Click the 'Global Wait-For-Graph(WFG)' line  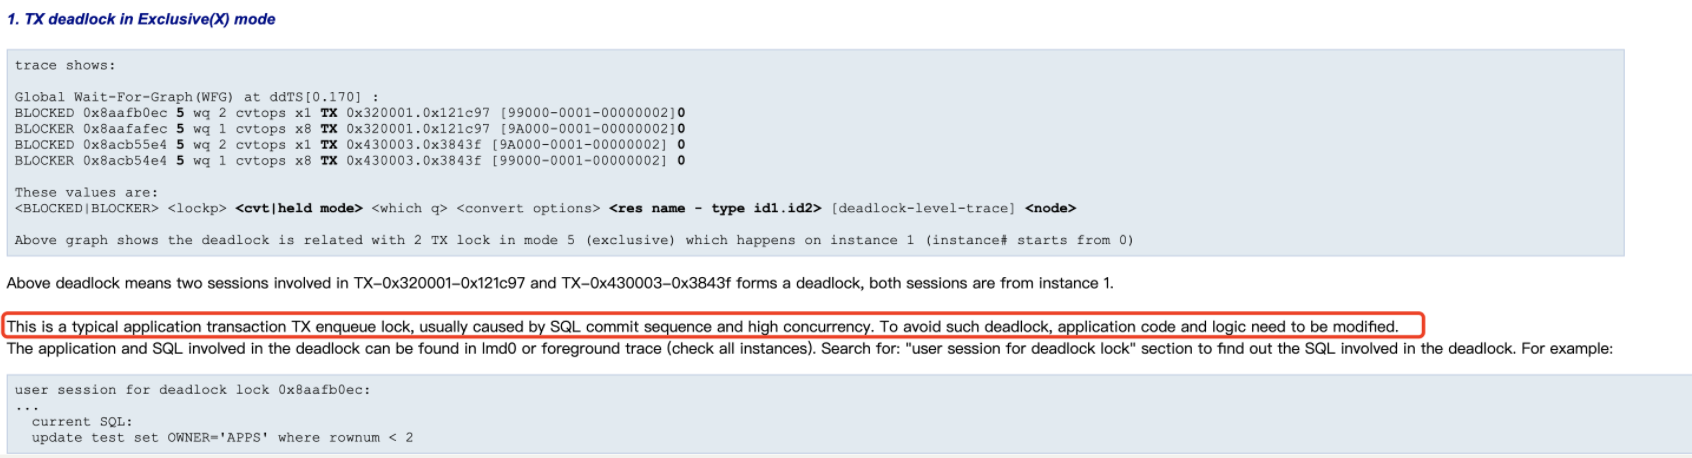point(197,97)
